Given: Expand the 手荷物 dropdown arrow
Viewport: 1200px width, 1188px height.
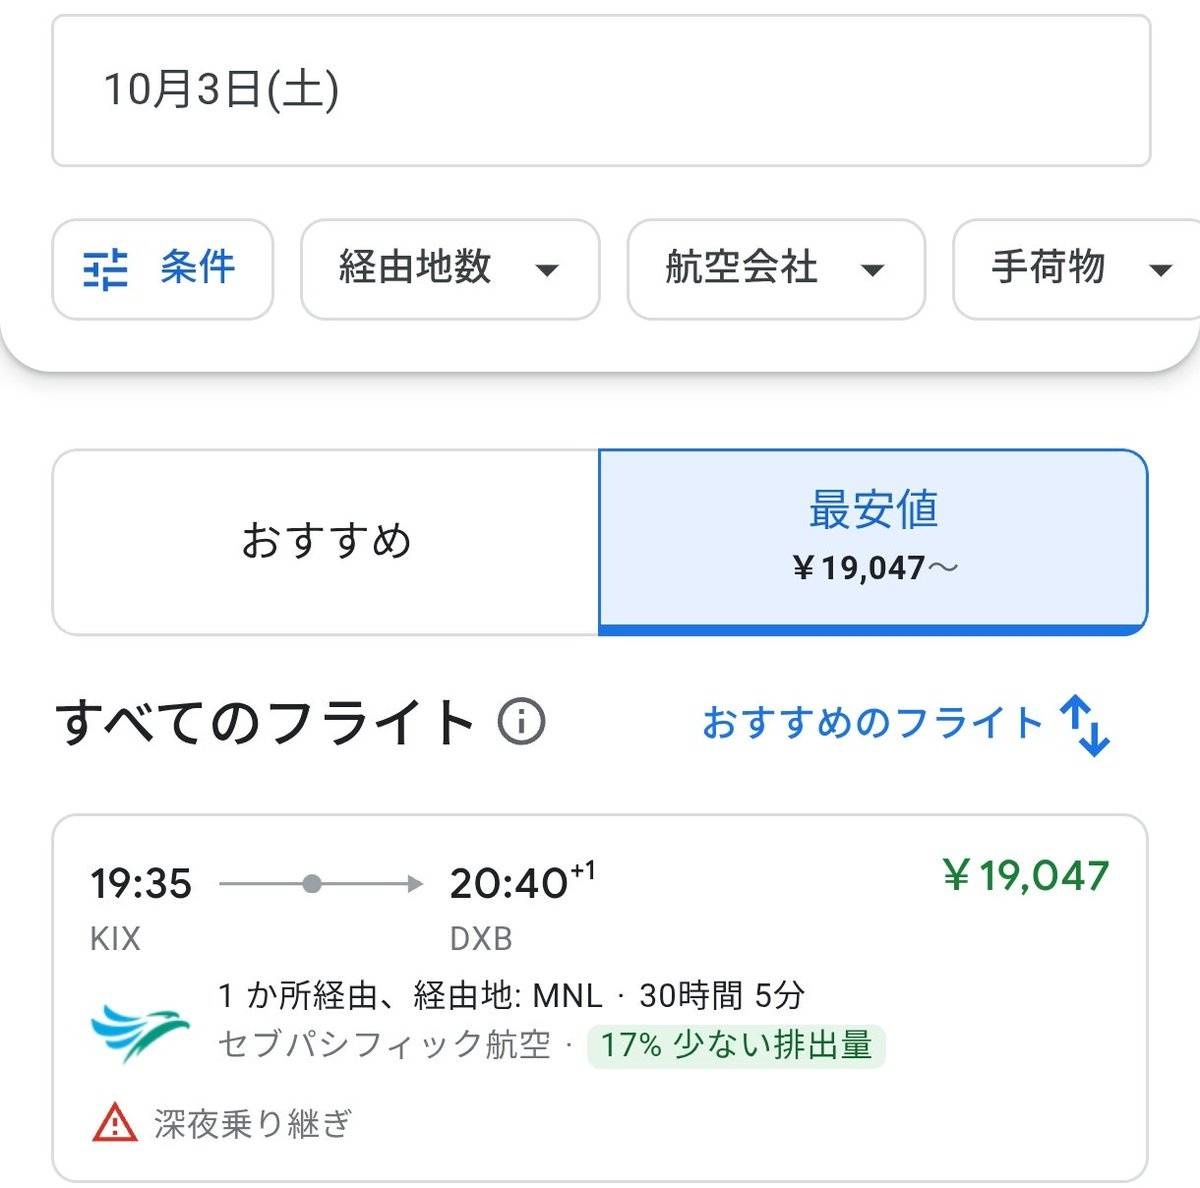Looking at the screenshot, I should pyautogui.click(x=1160, y=270).
